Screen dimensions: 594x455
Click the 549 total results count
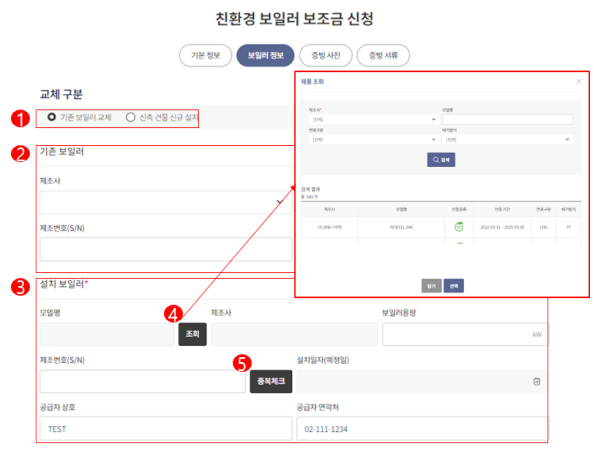(310, 197)
